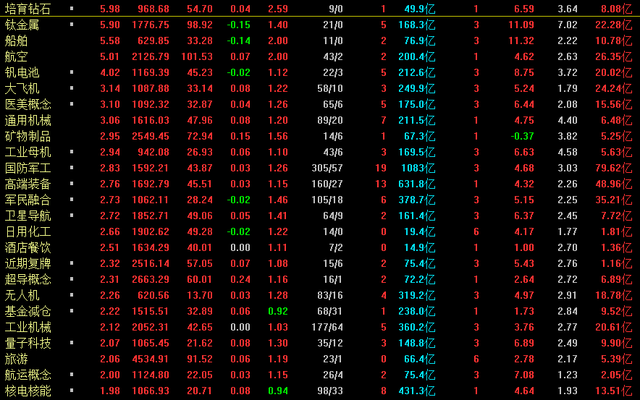Open the 旅游 sector entry
The height and width of the screenshot is (400, 640).
pos(16,359)
